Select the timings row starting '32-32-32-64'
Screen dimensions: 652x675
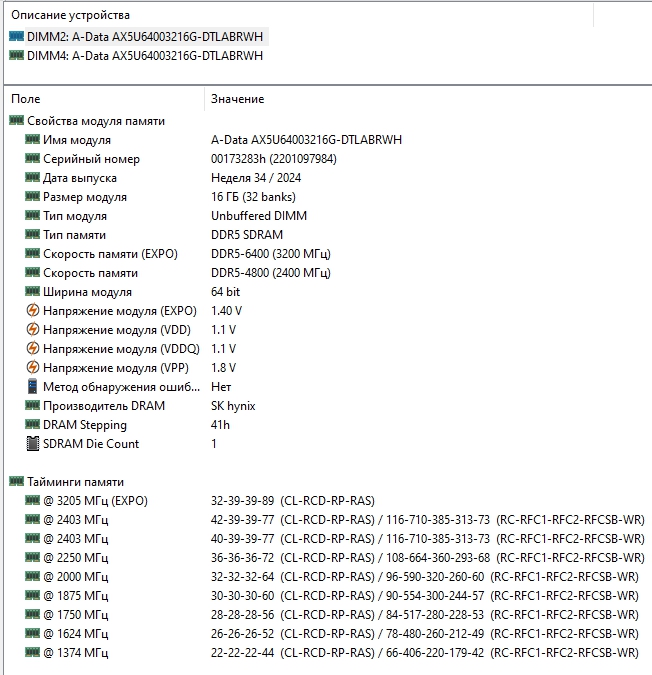pyautogui.click(x=424, y=577)
